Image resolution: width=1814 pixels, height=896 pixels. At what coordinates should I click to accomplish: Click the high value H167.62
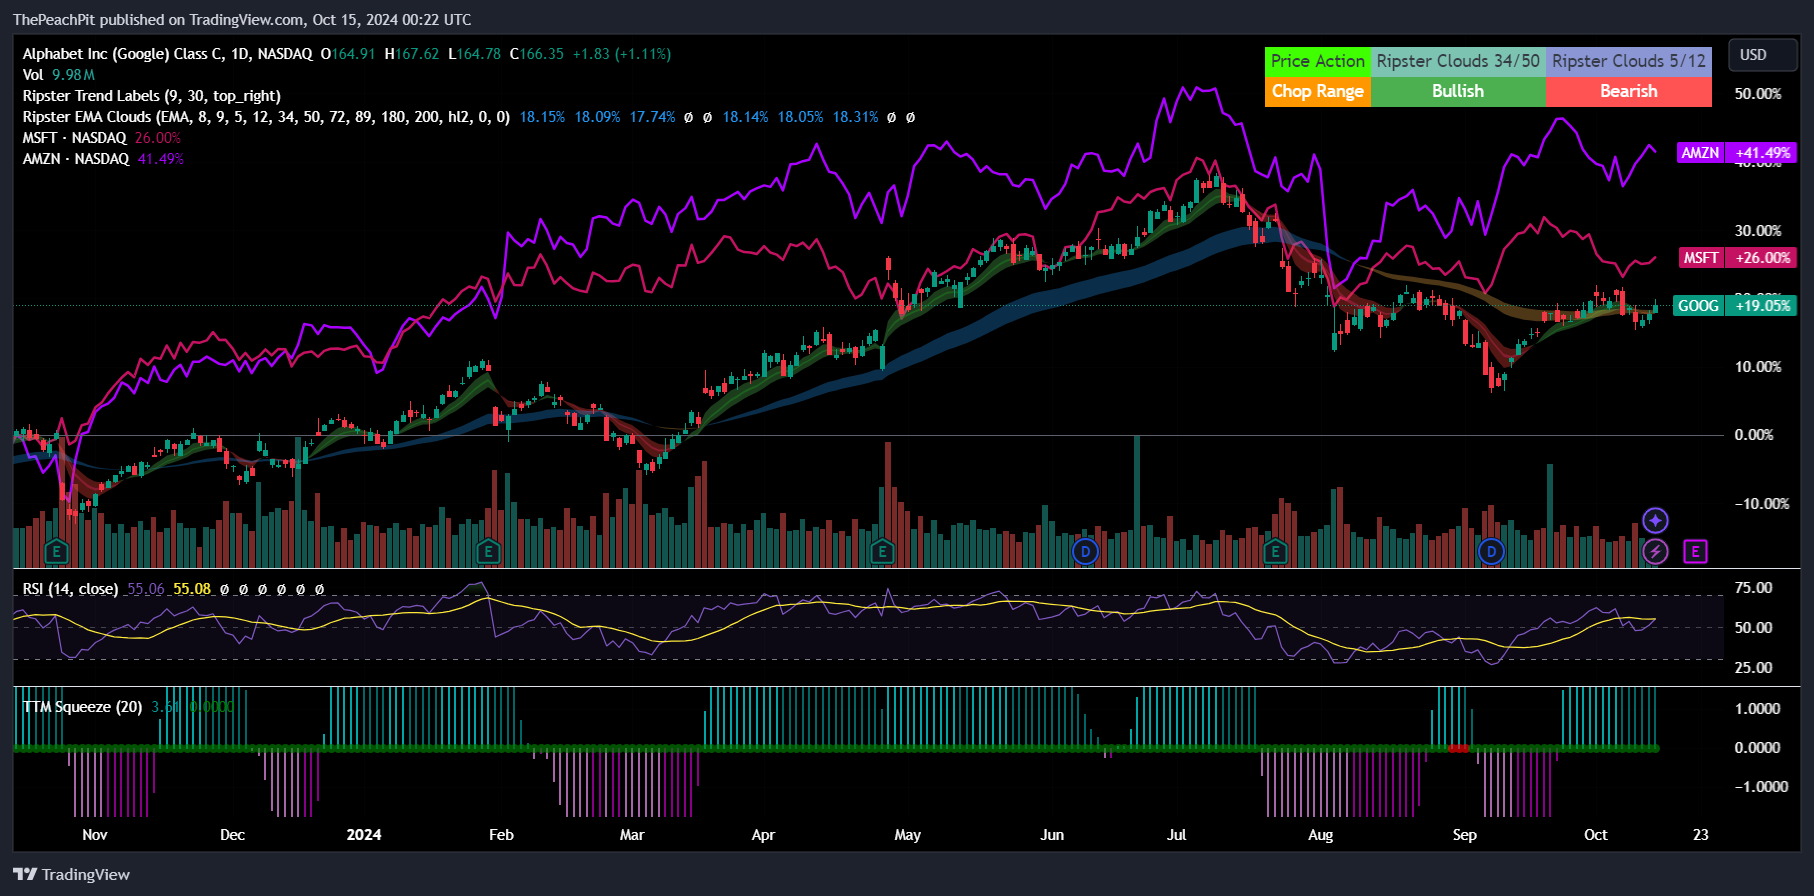click(412, 54)
